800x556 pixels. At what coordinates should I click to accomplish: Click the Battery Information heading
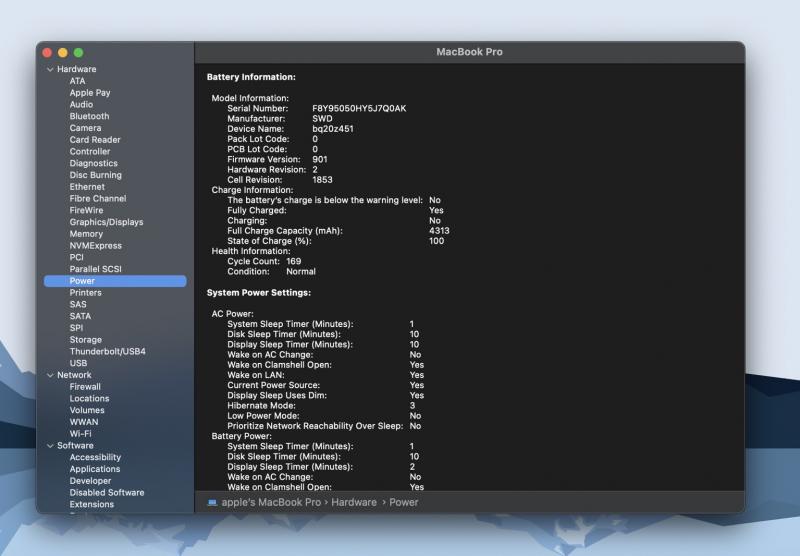coord(251,77)
